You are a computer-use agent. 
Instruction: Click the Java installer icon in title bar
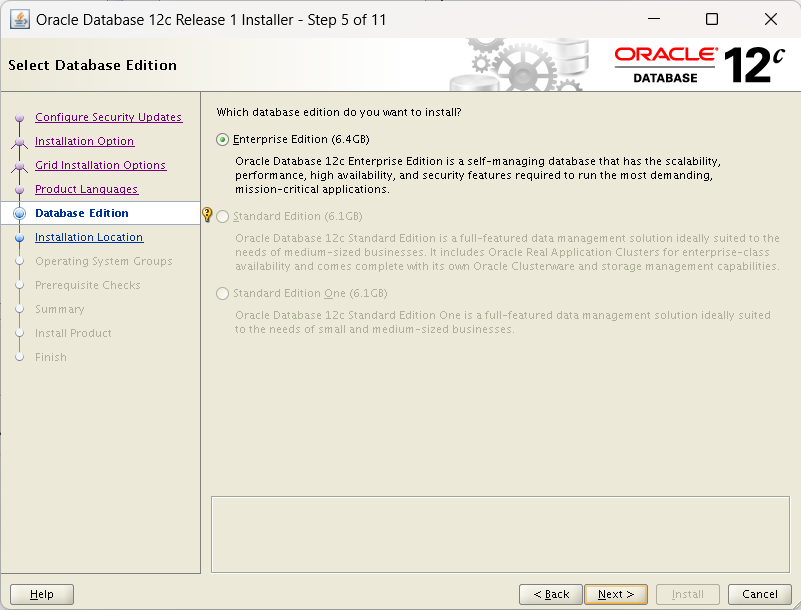[19, 20]
